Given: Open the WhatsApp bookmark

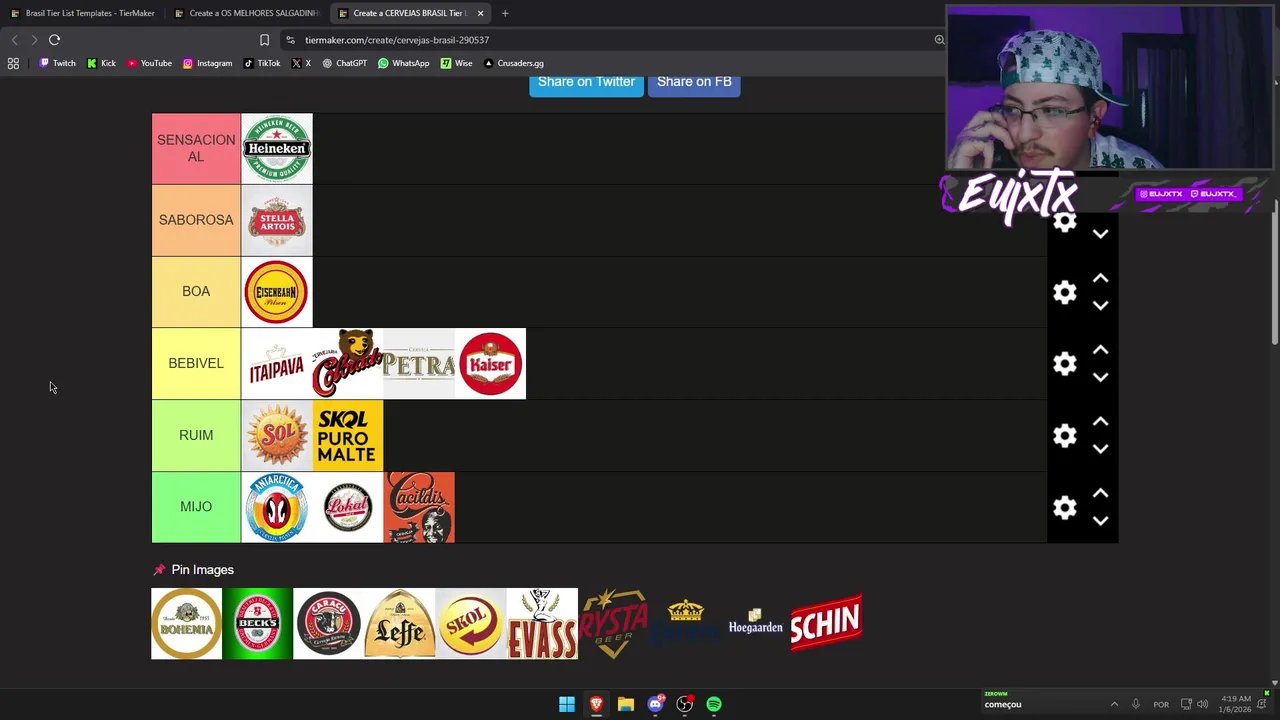Looking at the screenshot, I should tap(403, 63).
